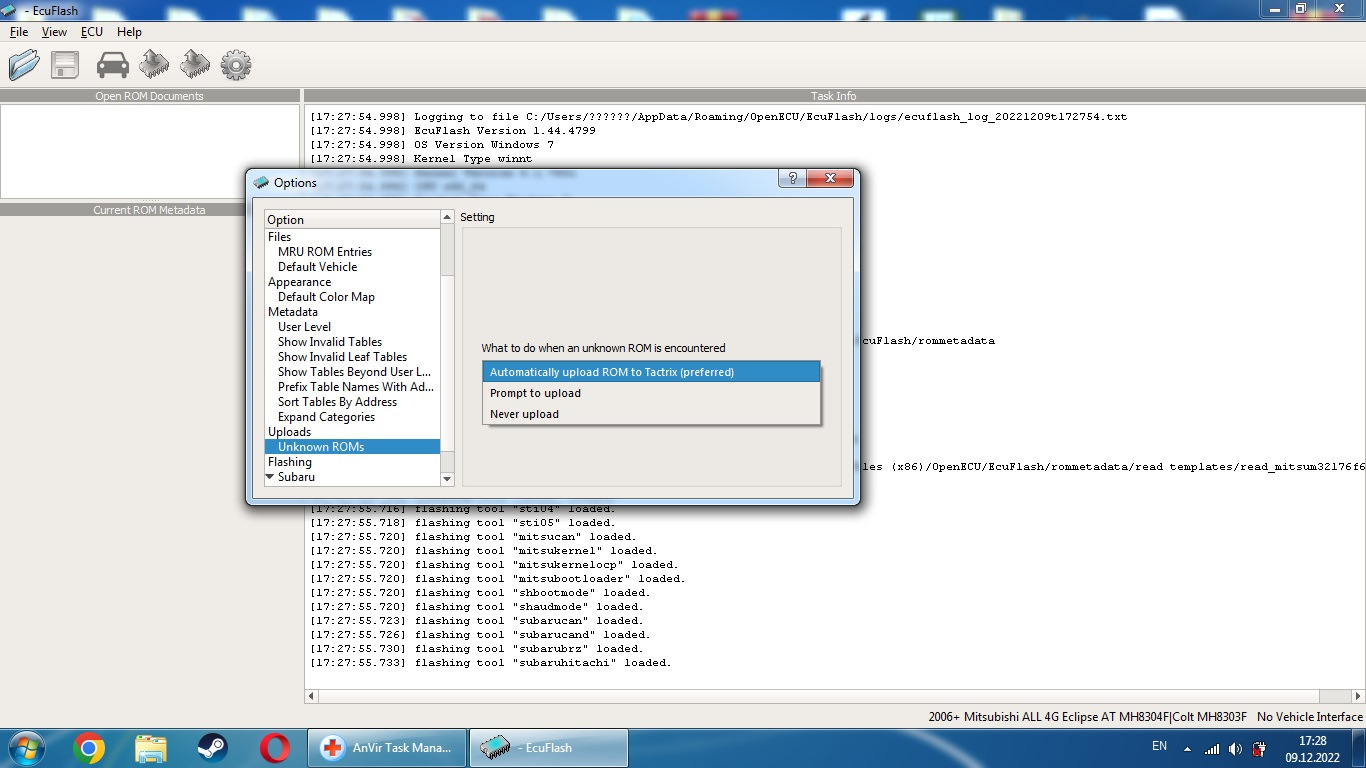Select User Level option

[304, 327]
